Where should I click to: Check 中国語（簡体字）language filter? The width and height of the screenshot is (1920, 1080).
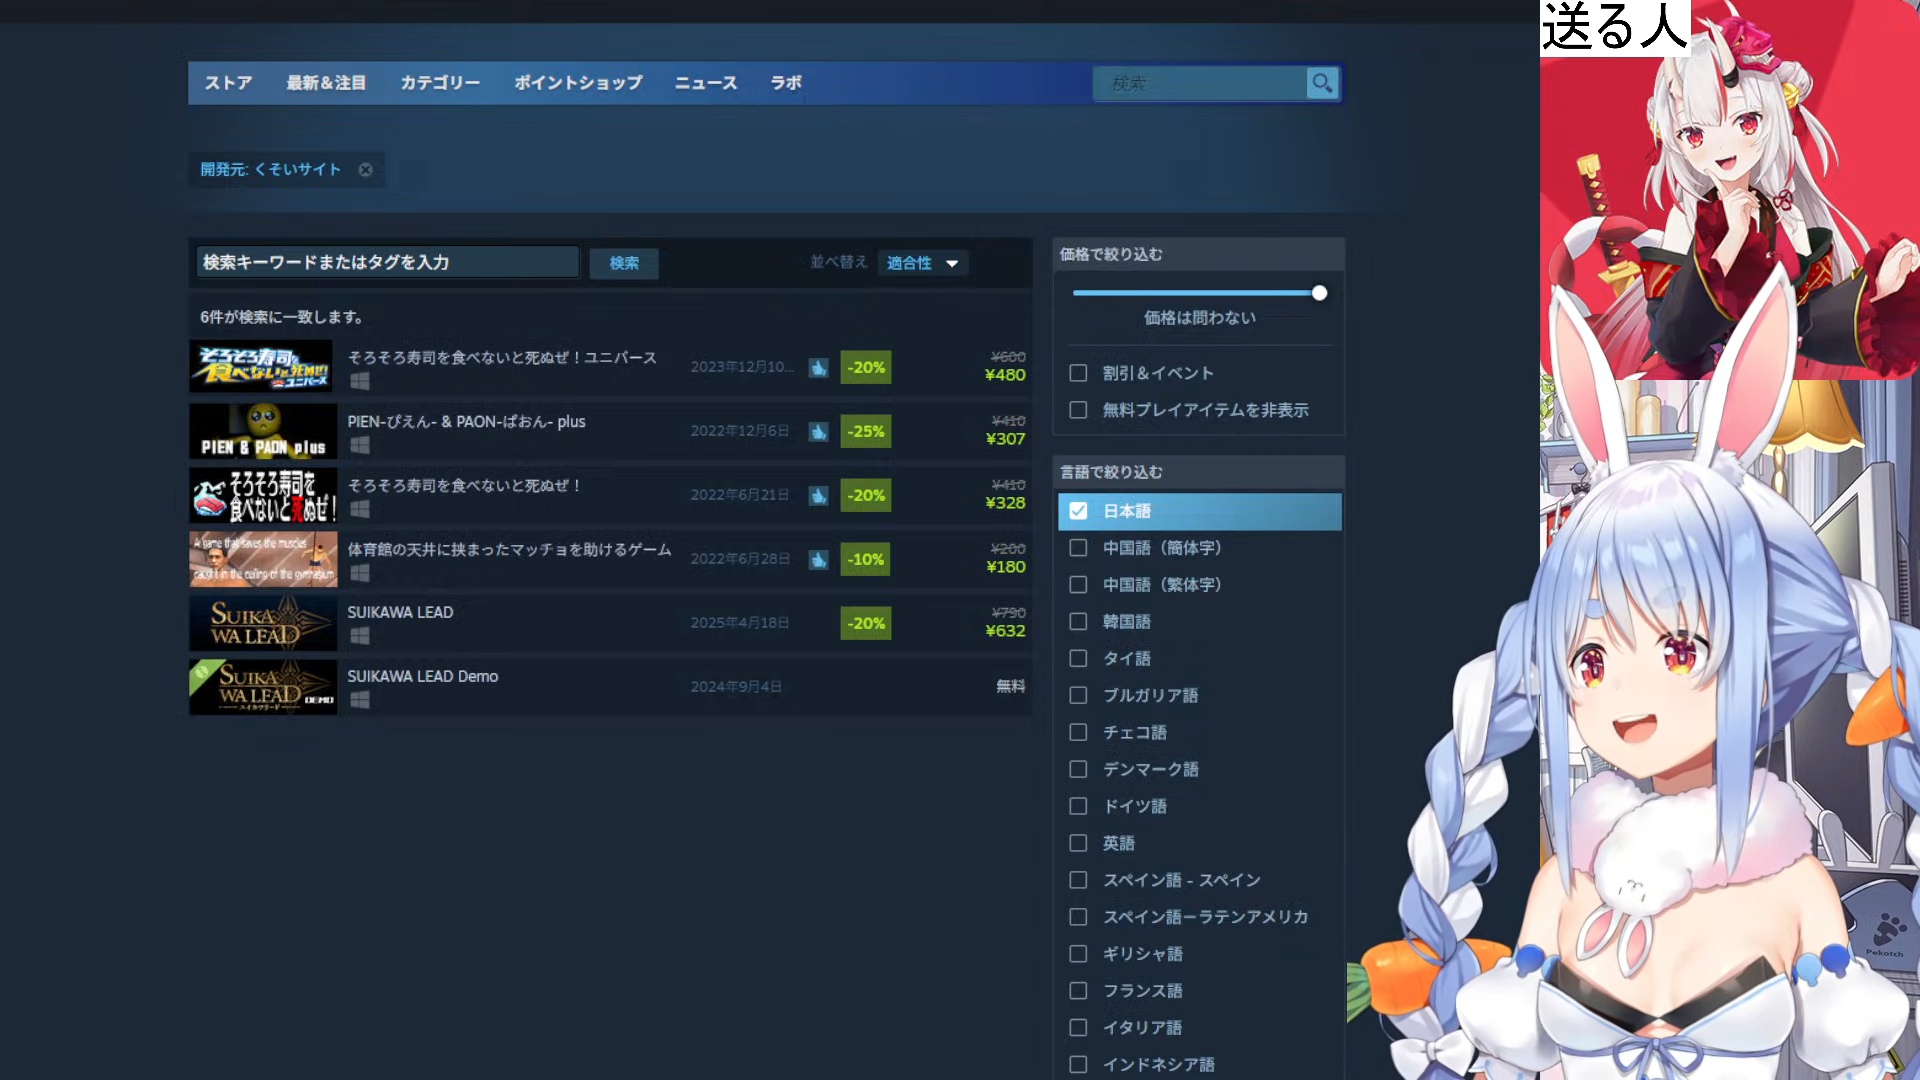[x=1078, y=548]
